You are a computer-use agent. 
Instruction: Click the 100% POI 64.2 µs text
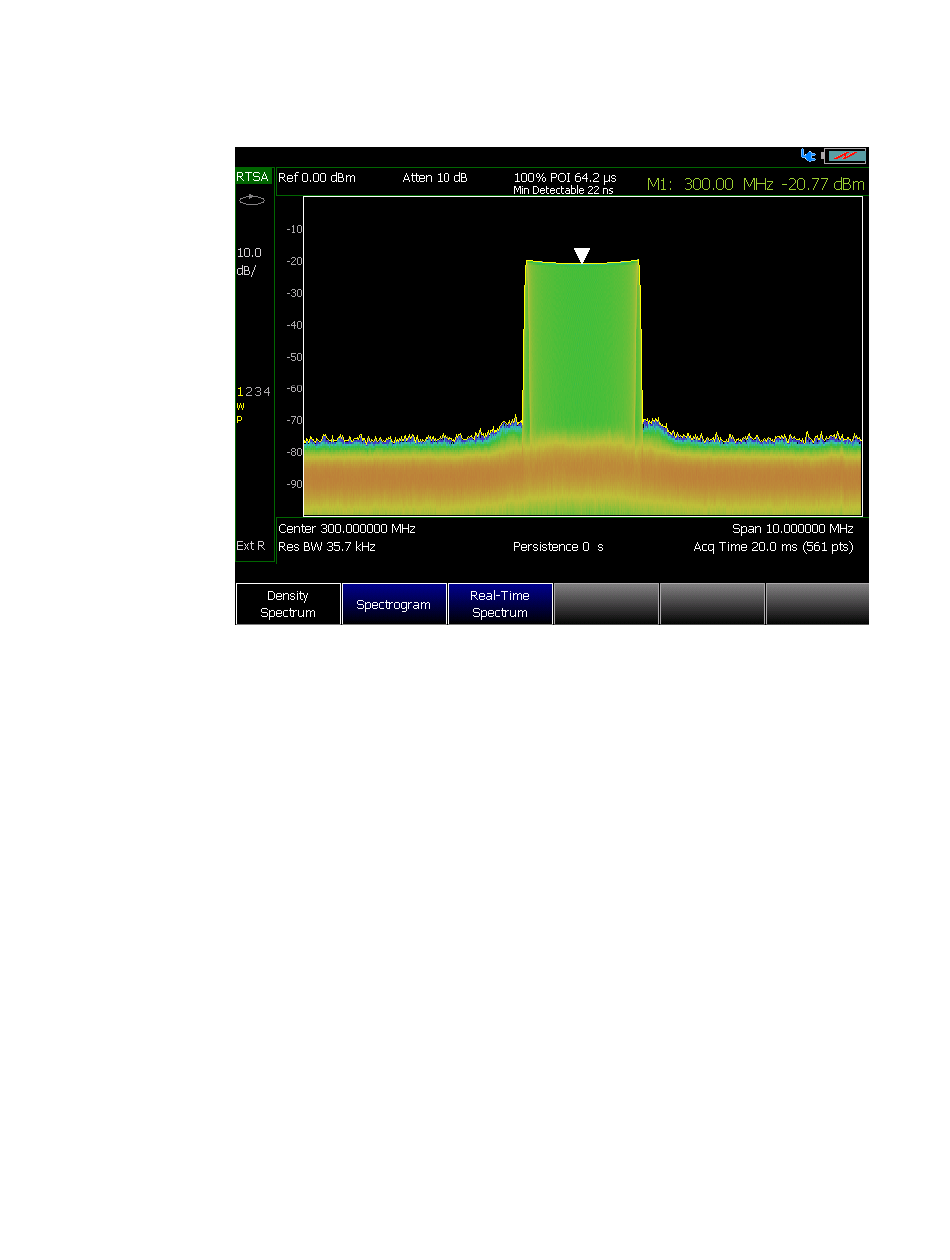click(x=565, y=177)
